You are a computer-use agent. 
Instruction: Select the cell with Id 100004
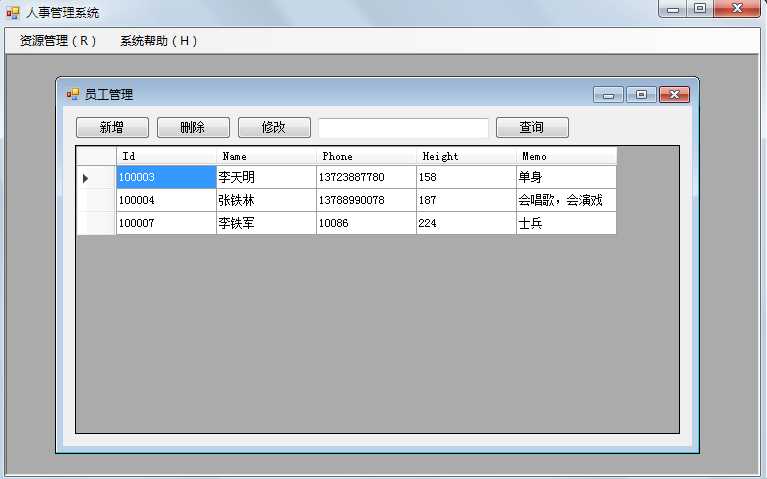tap(166, 200)
